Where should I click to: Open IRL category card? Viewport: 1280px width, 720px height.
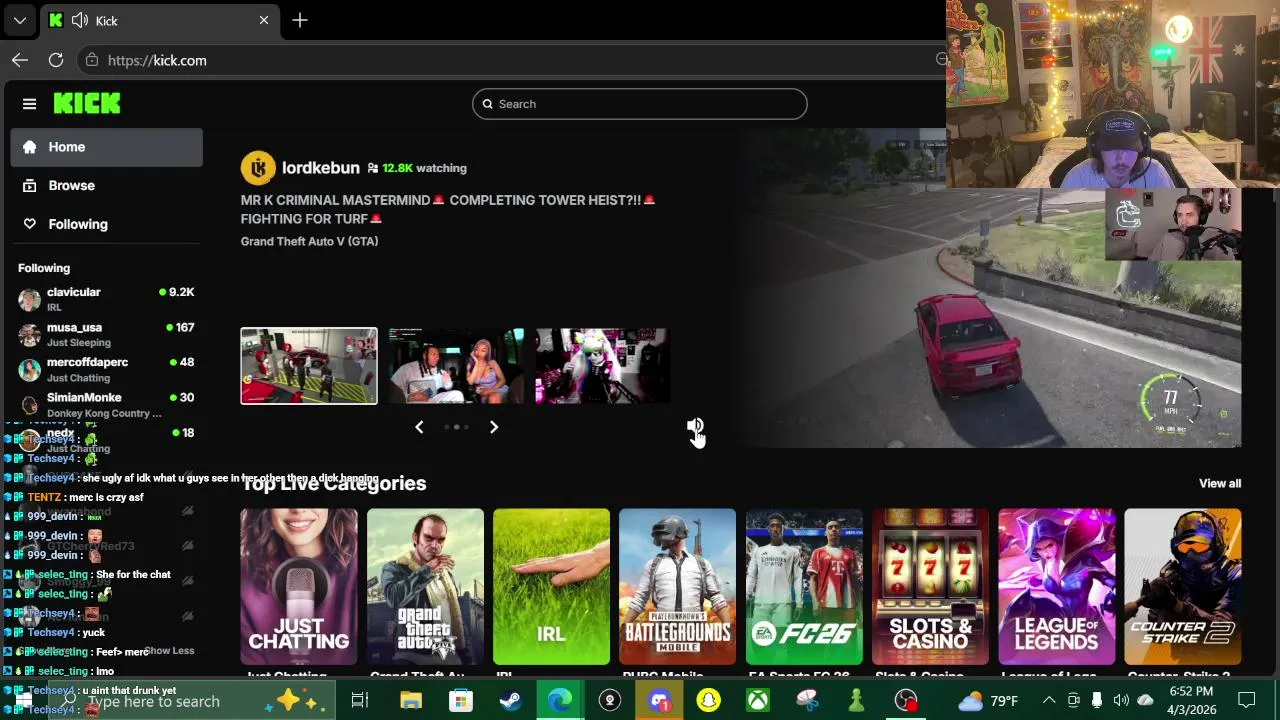[551, 587]
